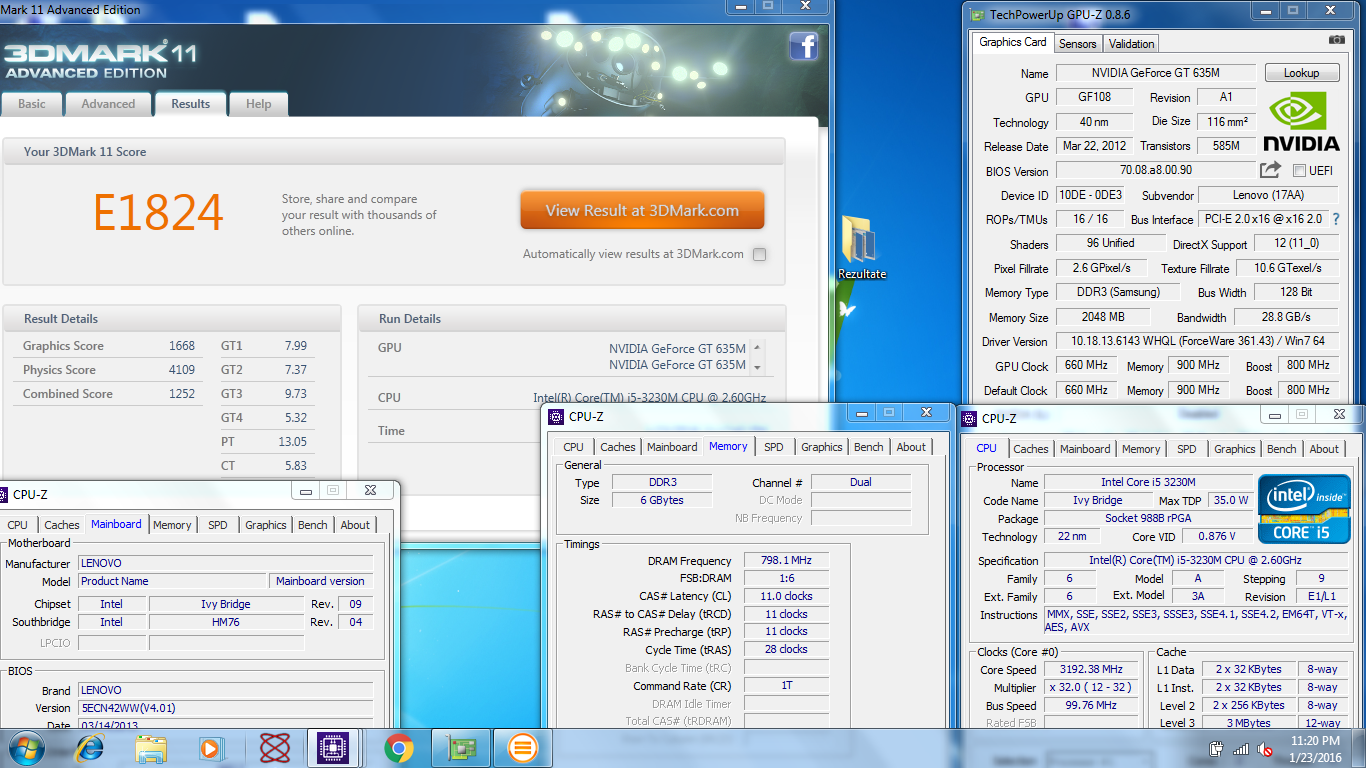Open Bench tab in the LENOVO mainboard CPU-Z window
Image resolution: width=1366 pixels, height=768 pixels.
313,525
